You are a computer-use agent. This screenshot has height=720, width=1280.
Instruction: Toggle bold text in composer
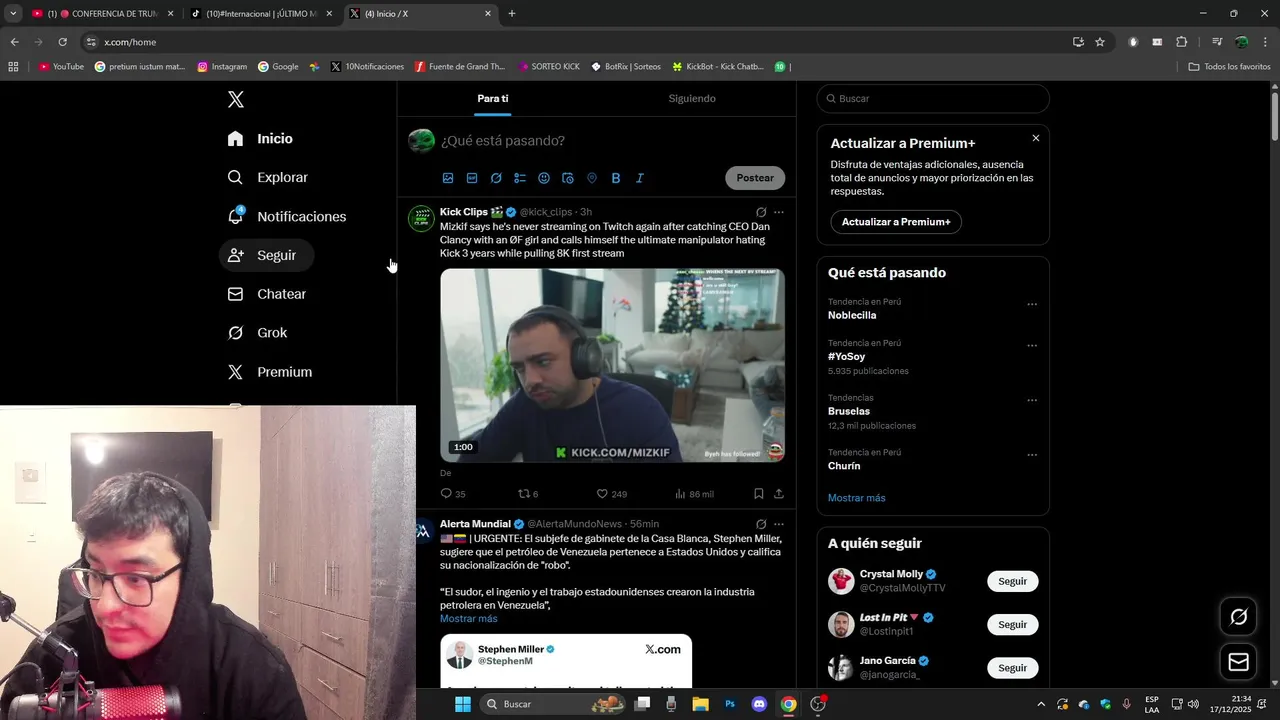pos(616,178)
